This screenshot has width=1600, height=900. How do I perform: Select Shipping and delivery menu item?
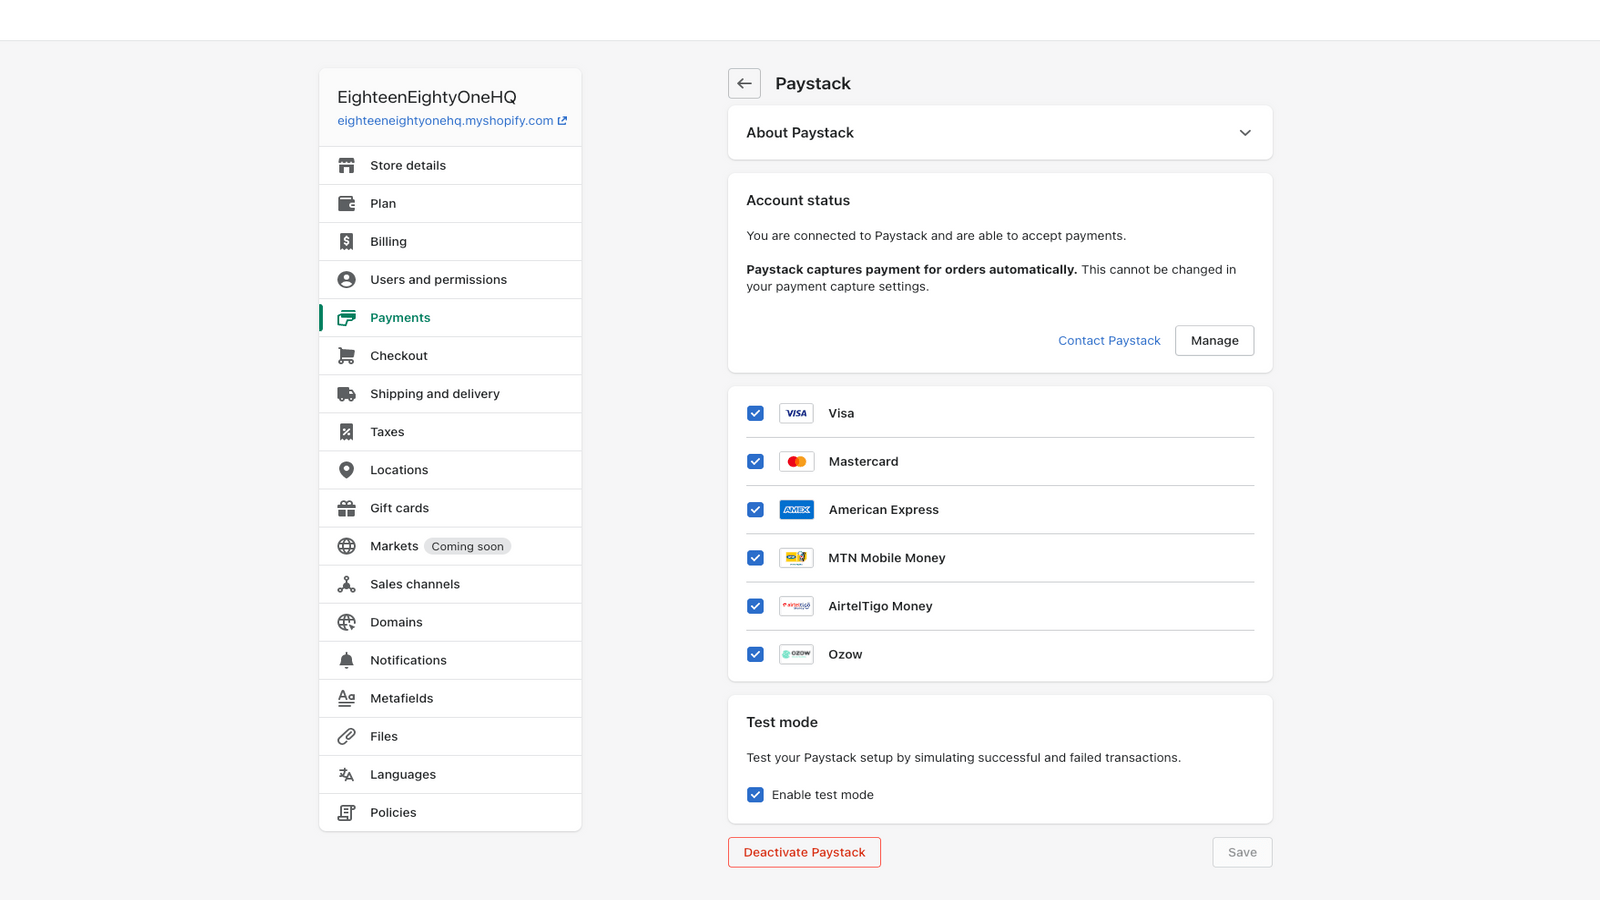click(450, 394)
